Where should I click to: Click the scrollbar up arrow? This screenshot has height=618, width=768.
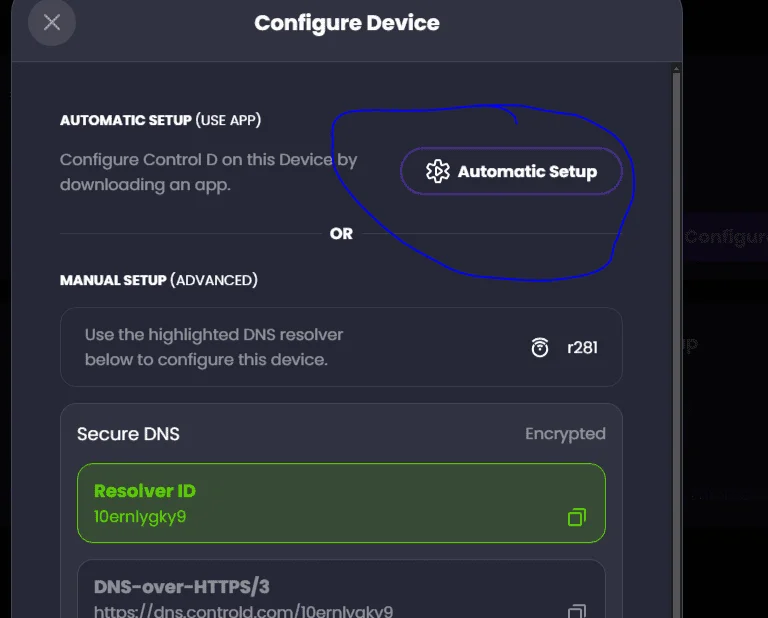[x=676, y=69]
